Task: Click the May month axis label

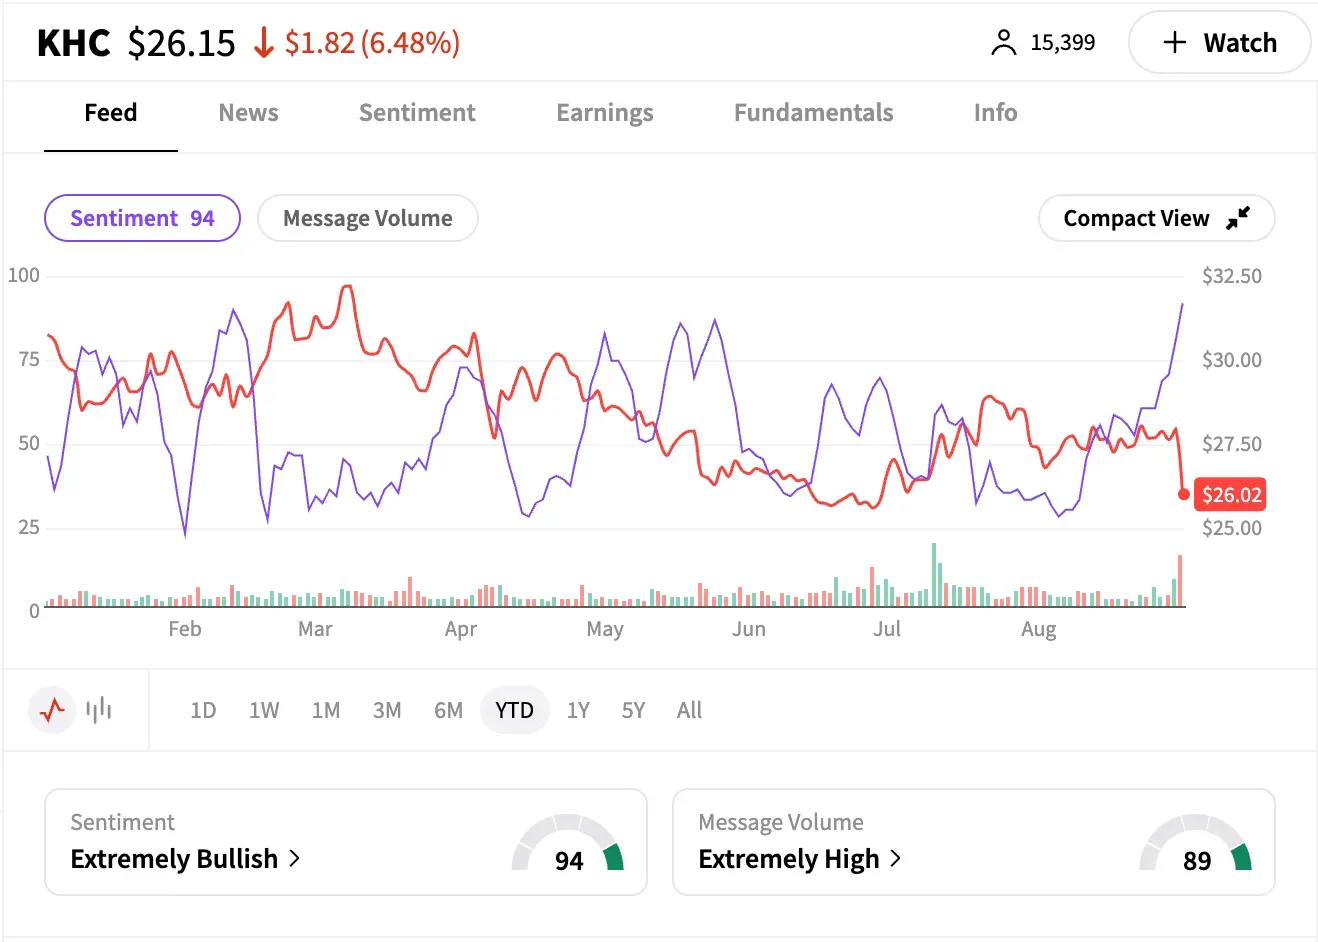Action: 605,629
